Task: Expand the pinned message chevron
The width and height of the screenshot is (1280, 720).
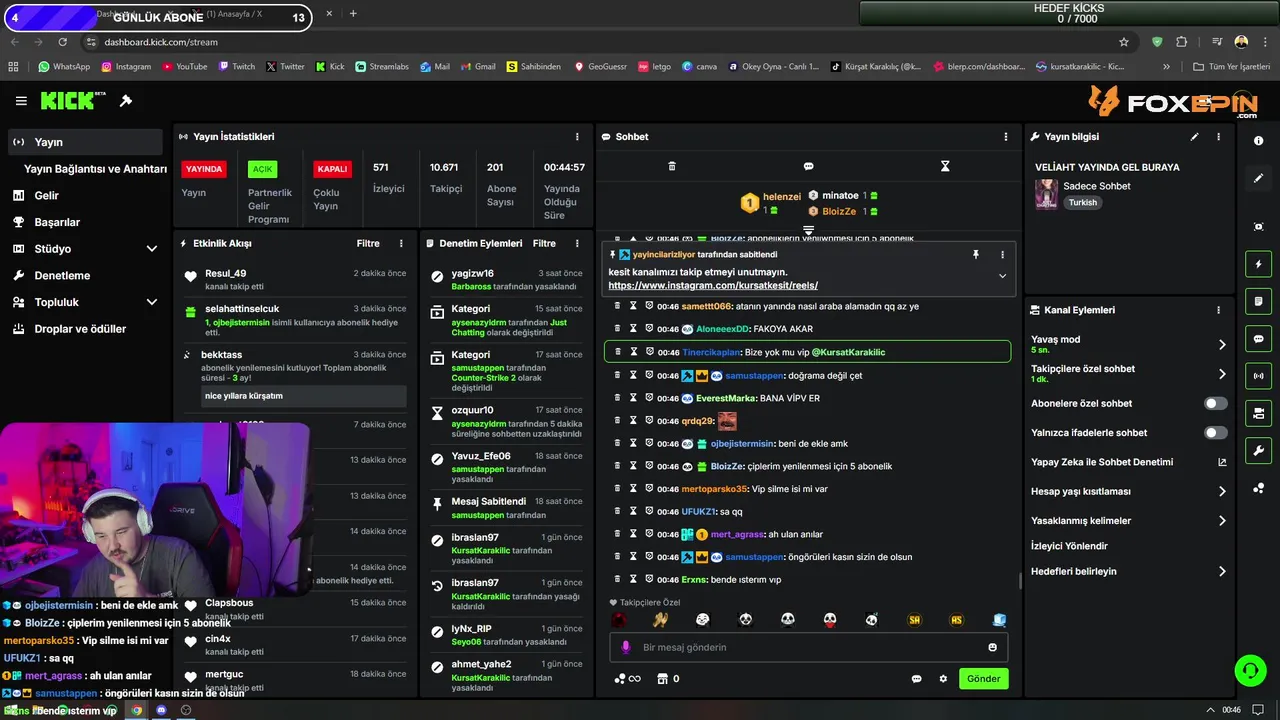Action: click(x=1002, y=276)
